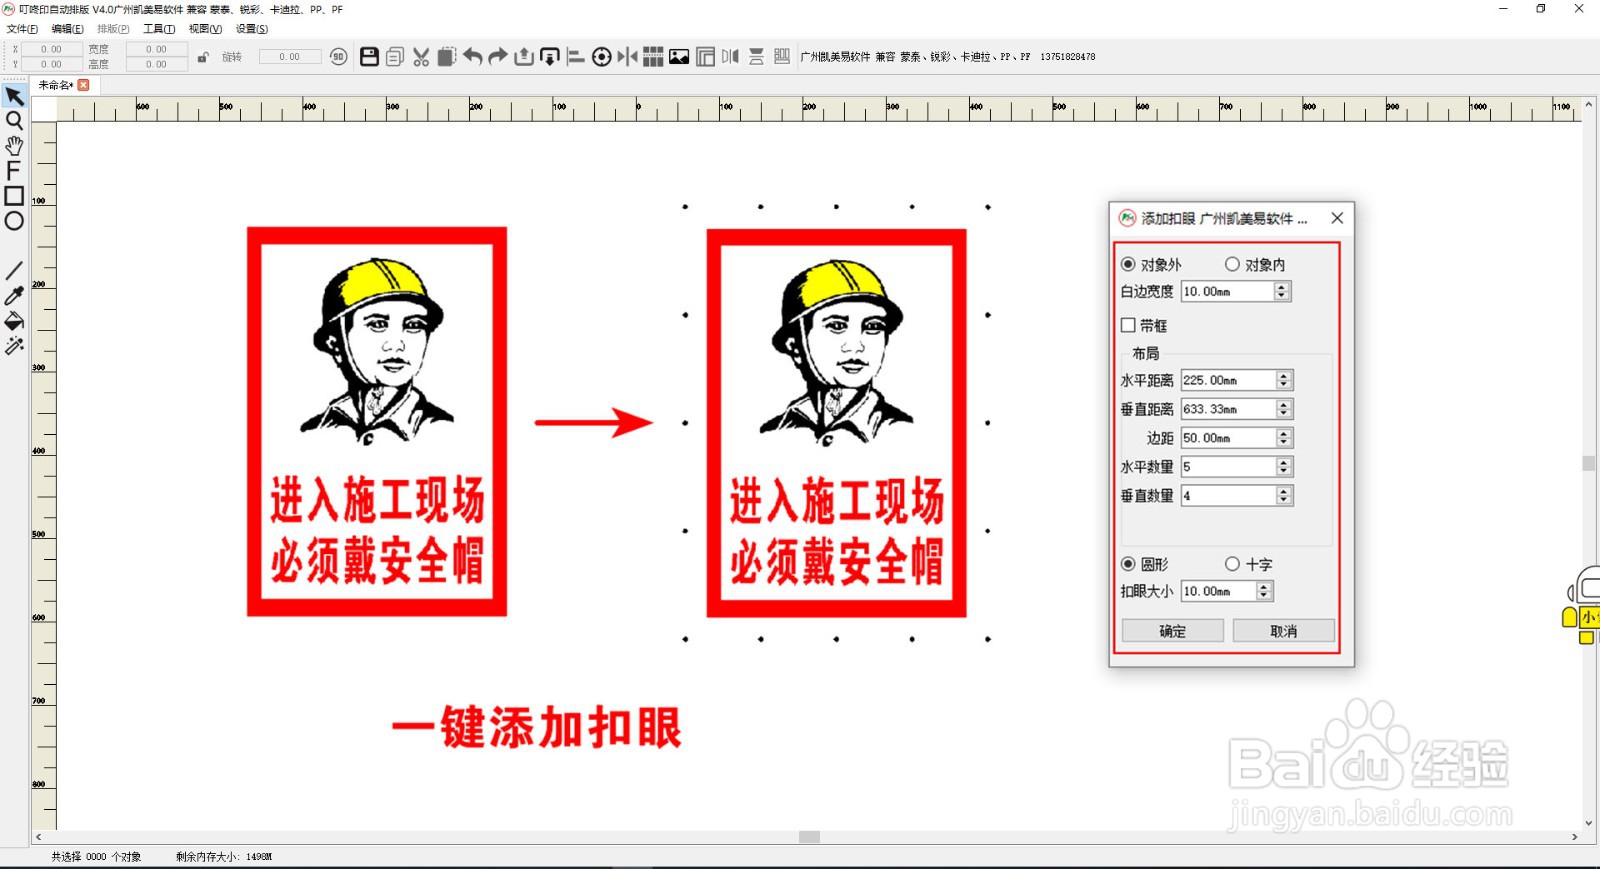Close the 未命名 document tab

coord(84,85)
